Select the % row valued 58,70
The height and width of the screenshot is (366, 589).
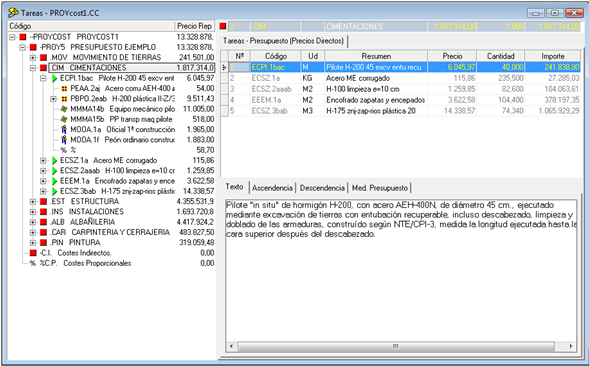click(137, 150)
